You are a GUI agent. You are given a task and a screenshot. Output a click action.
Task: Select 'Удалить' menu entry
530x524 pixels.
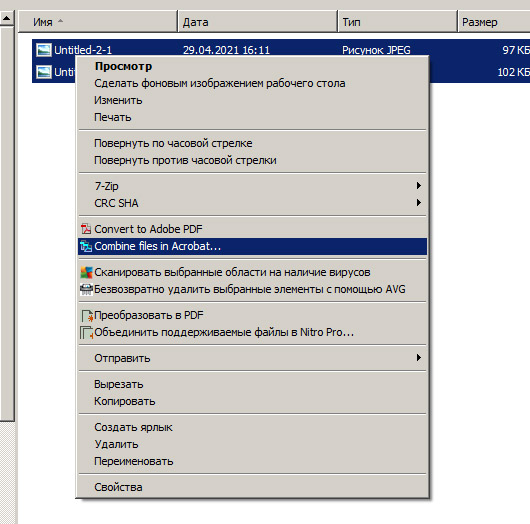tap(252, 444)
